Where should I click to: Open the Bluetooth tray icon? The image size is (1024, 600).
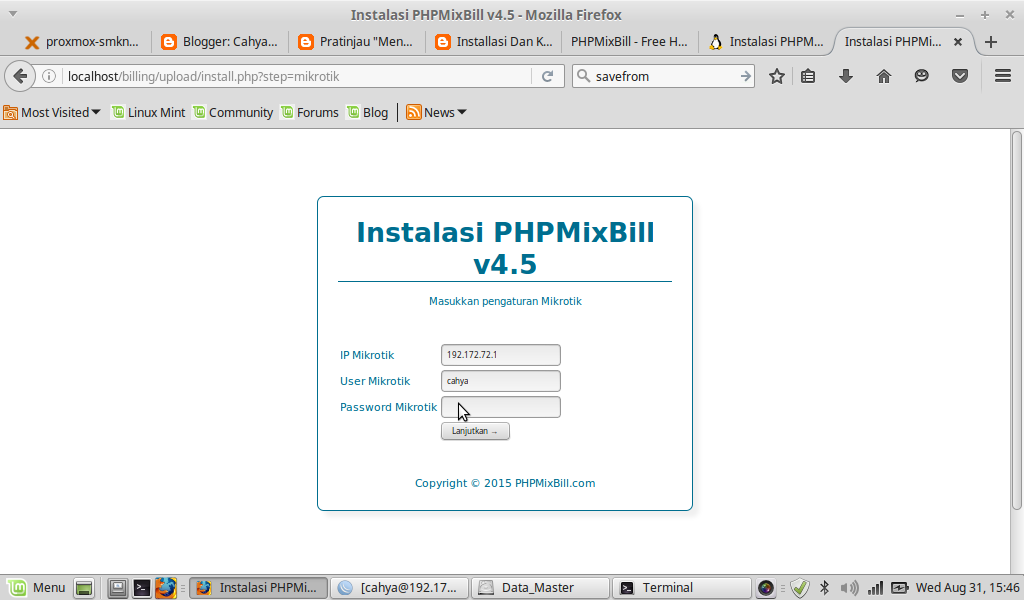coord(824,588)
